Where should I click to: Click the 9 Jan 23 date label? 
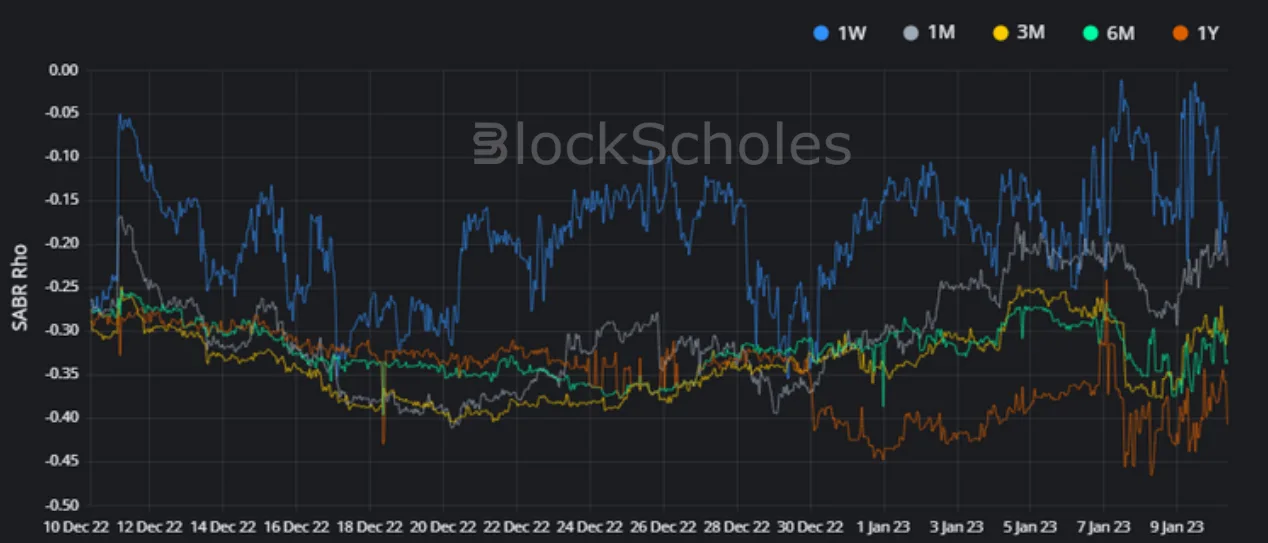click(1176, 526)
